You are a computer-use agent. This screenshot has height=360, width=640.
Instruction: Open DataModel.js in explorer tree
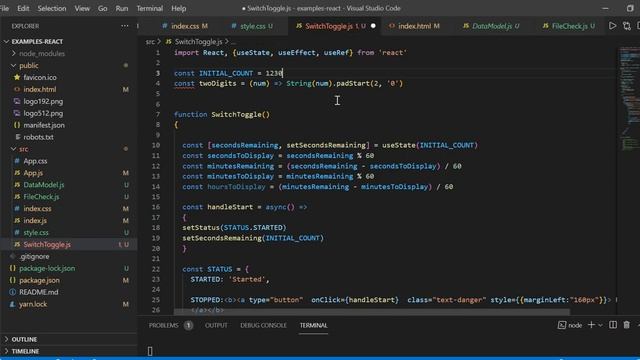point(44,185)
